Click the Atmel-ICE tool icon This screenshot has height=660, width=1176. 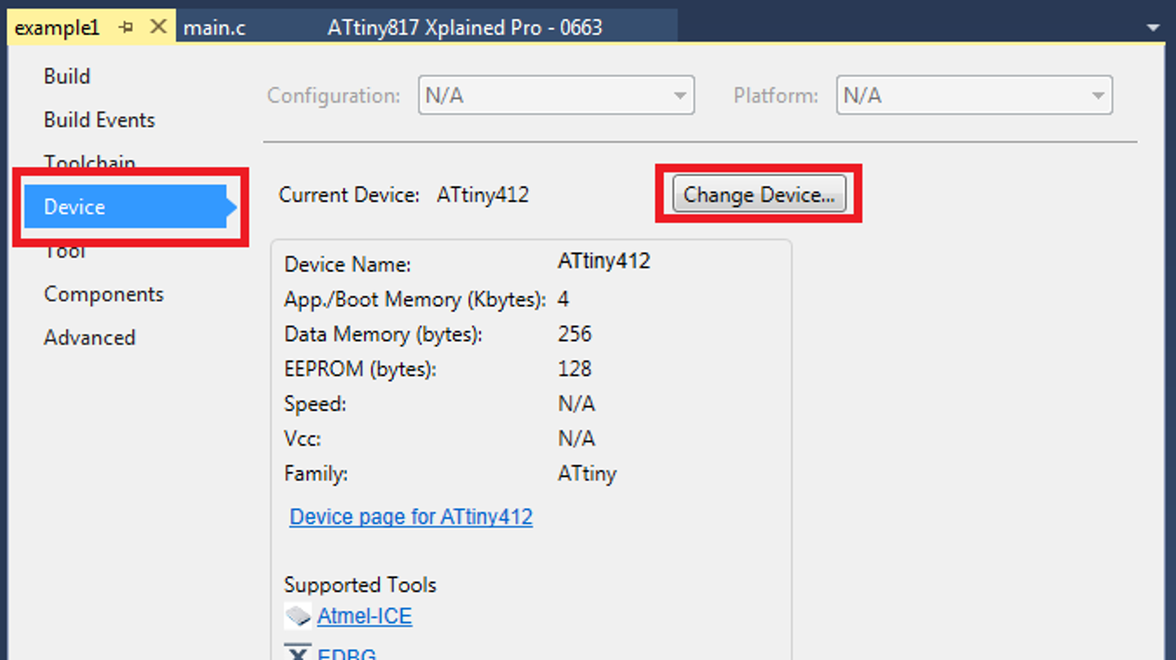tap(298, 616)
